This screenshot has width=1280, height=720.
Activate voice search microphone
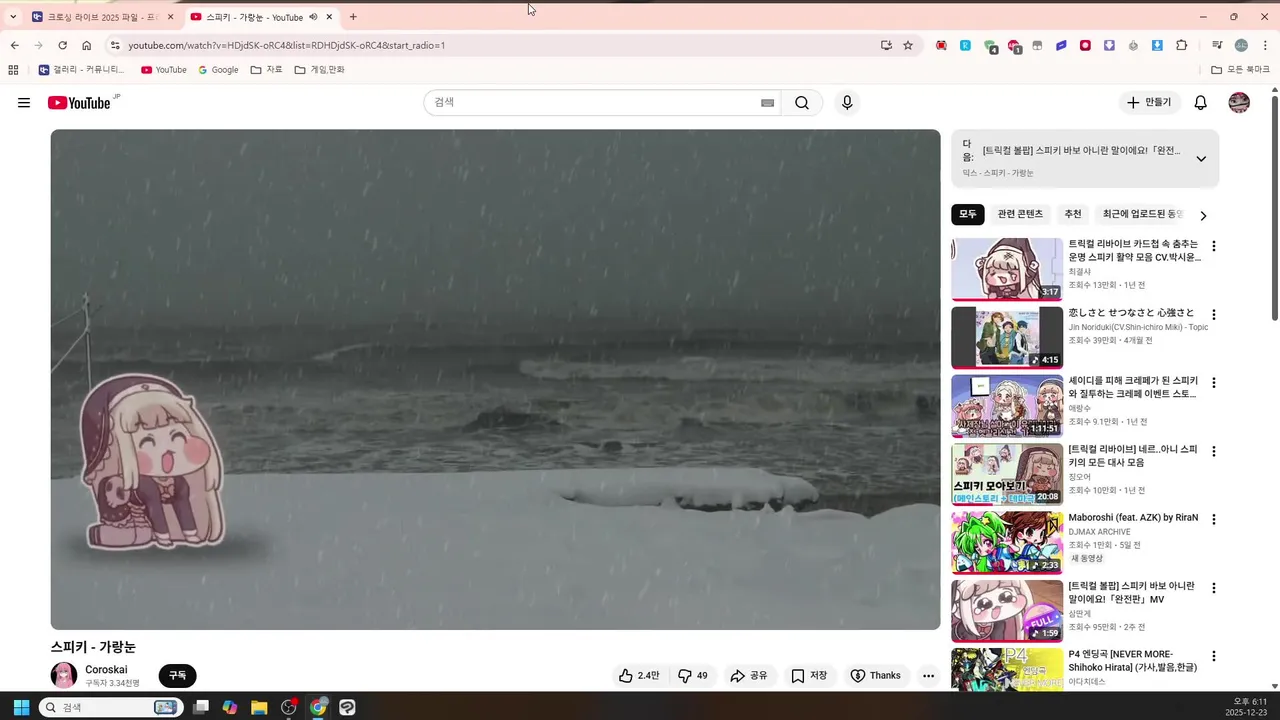coord(847,103)
